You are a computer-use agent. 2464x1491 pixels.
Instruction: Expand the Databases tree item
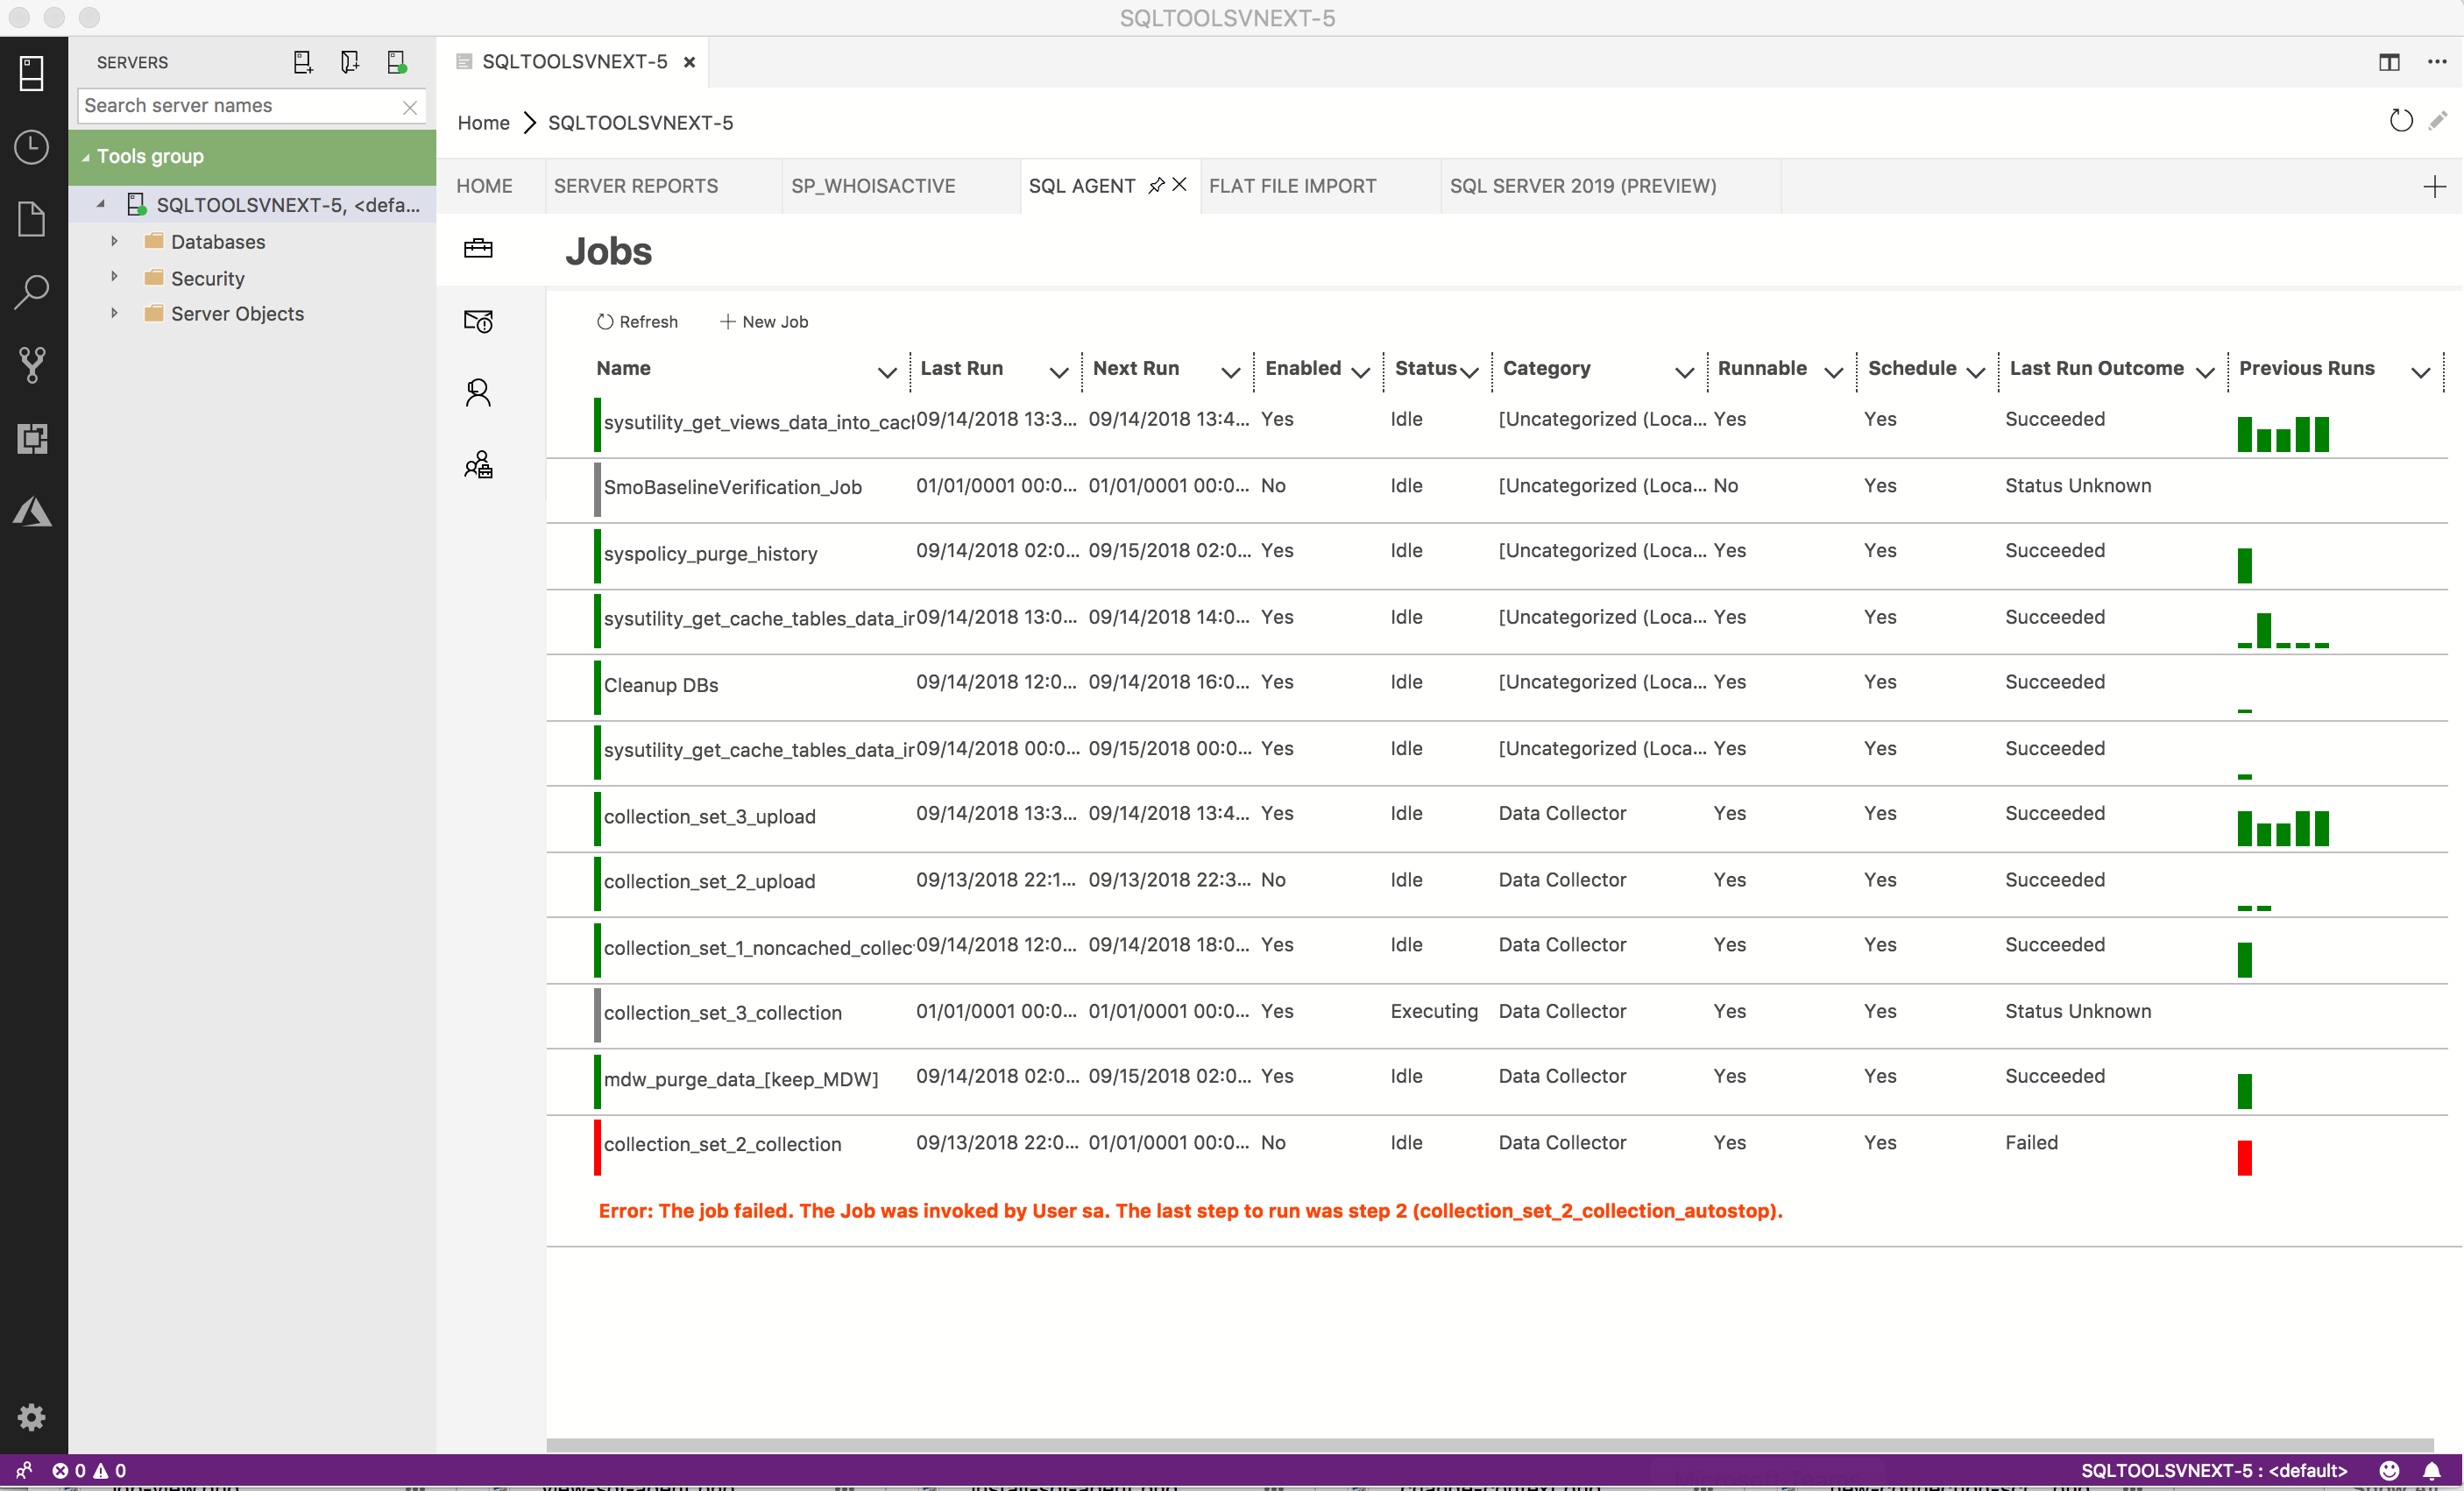point(115,241)
